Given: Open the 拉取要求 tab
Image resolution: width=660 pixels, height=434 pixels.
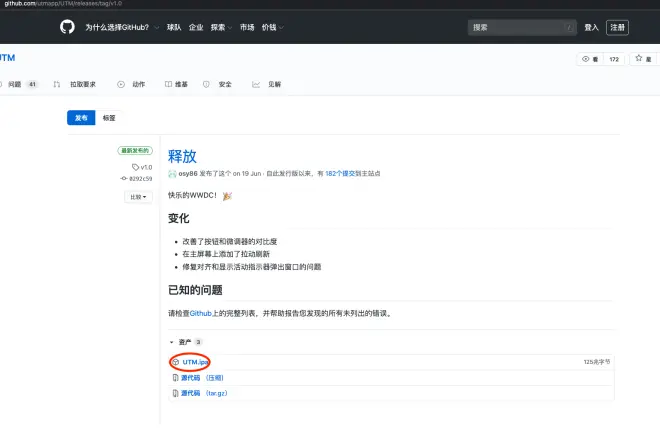Looking at the screenshot, I should 83,84.
